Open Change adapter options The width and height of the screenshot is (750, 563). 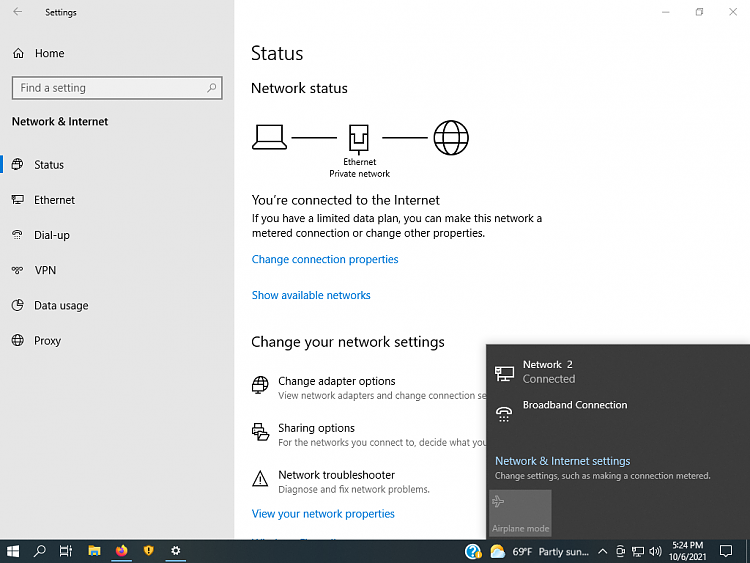pos(336,381)
